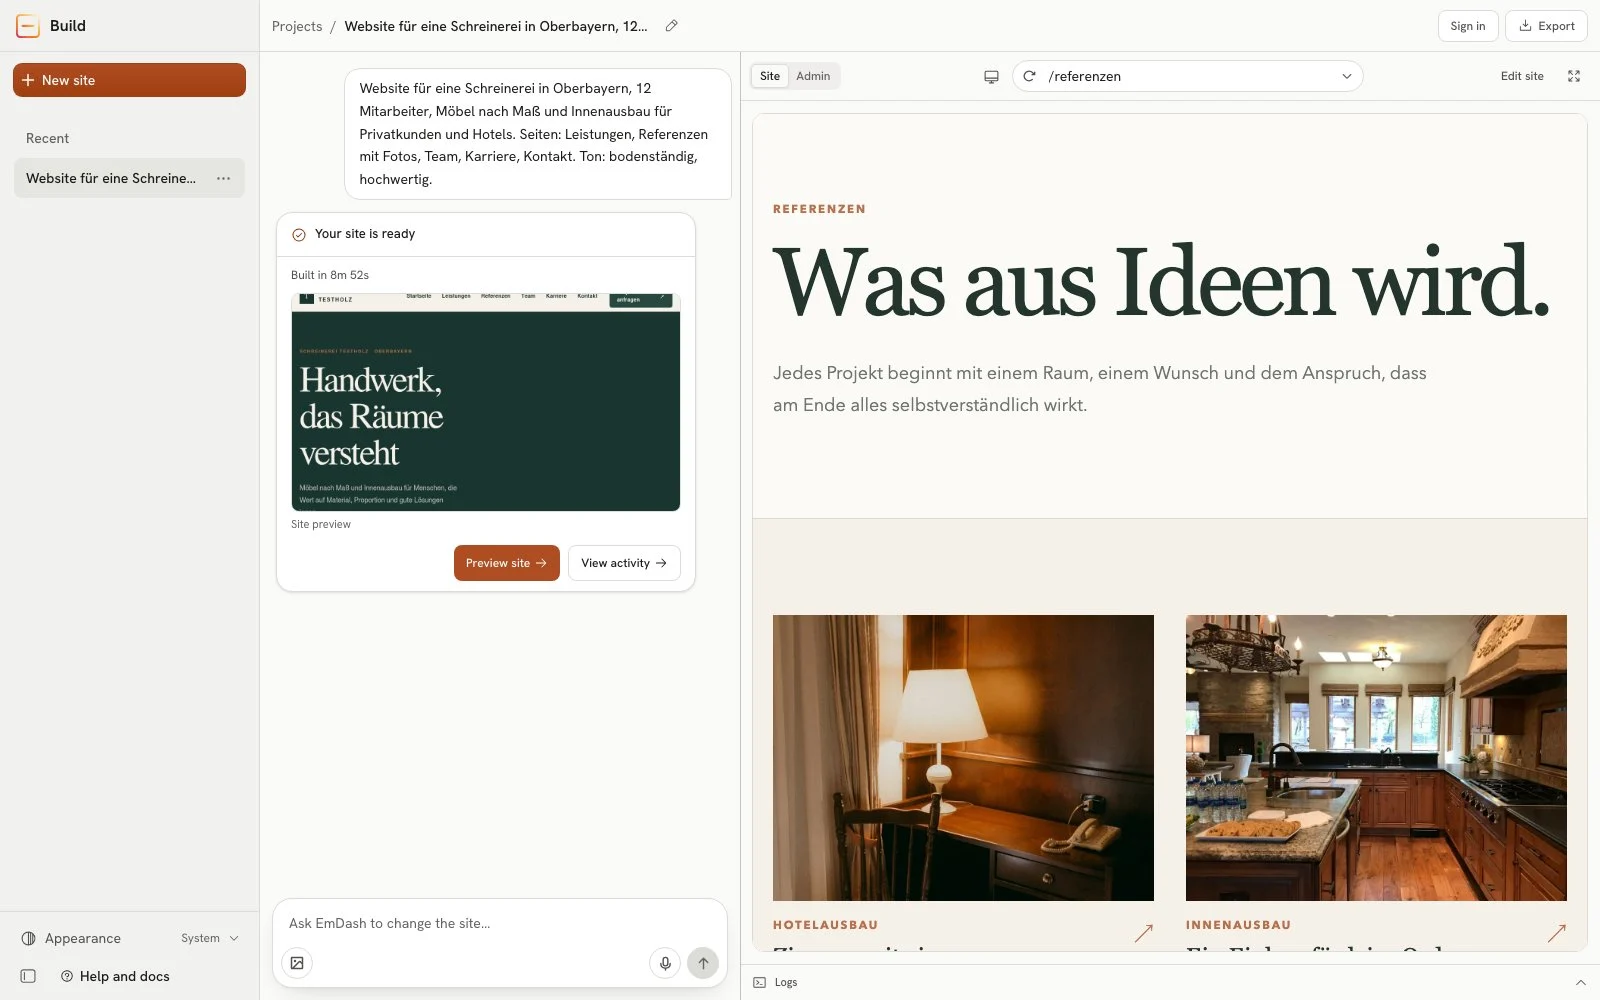Click the Sign in button
This screenshot has height=1000, width=1600.
coord(1467,26)
